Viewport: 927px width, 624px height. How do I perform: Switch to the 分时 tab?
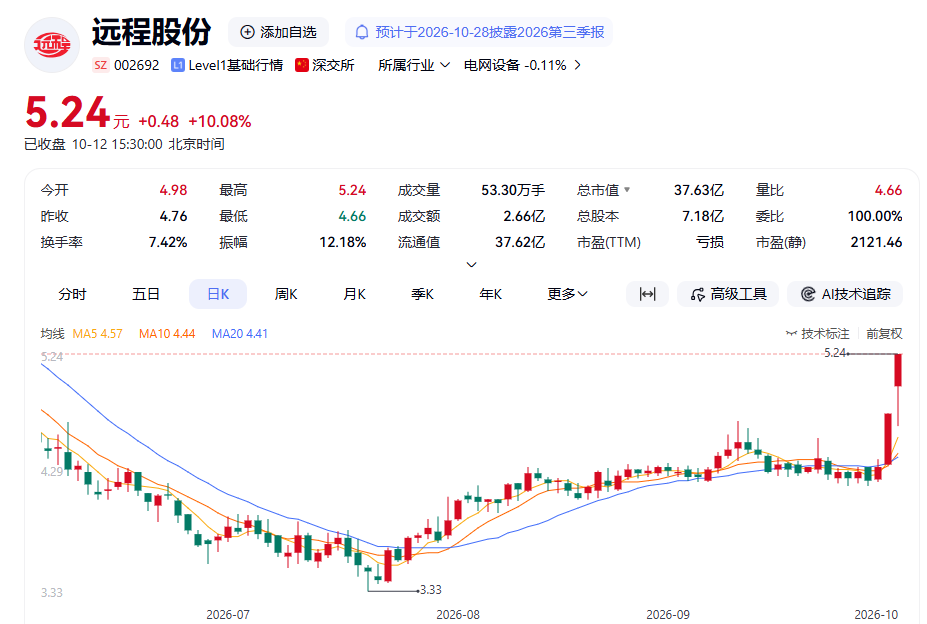coord(72,294)
